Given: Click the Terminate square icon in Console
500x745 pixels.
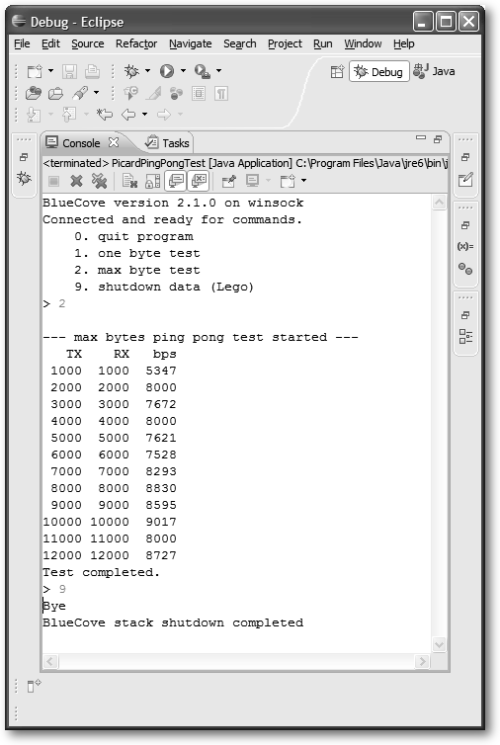Looking at the screenshot, I should (54, 181).
